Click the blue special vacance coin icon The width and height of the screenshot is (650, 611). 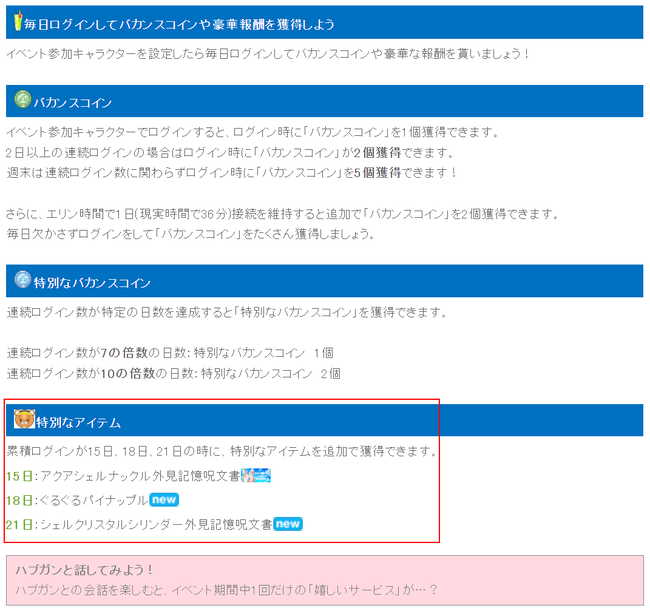[x=22, y=279]
